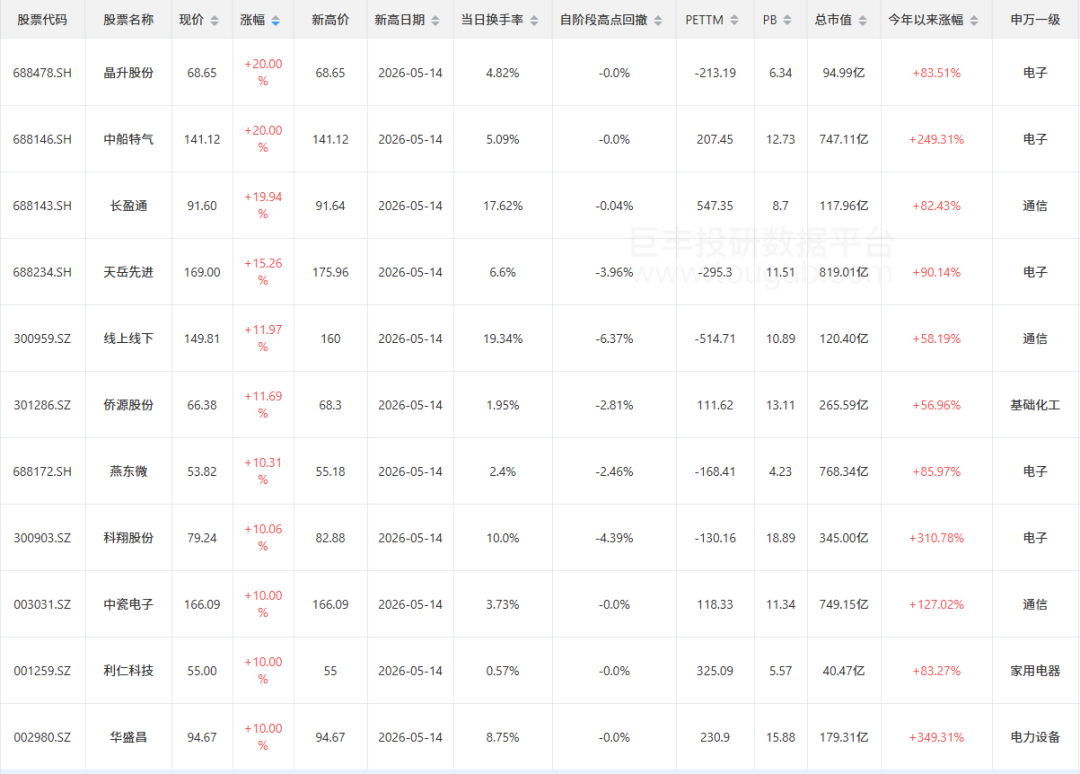Click the current price 53.82
This screenshot has height=774, width=1080.
click(x=202, y=472)
